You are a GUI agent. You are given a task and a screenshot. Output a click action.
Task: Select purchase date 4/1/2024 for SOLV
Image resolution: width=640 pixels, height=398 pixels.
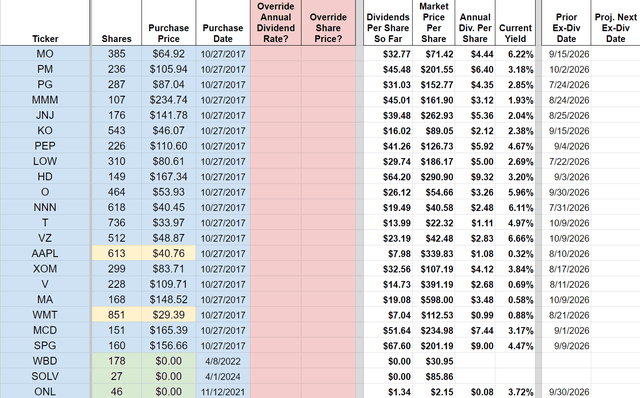[223, 376]
